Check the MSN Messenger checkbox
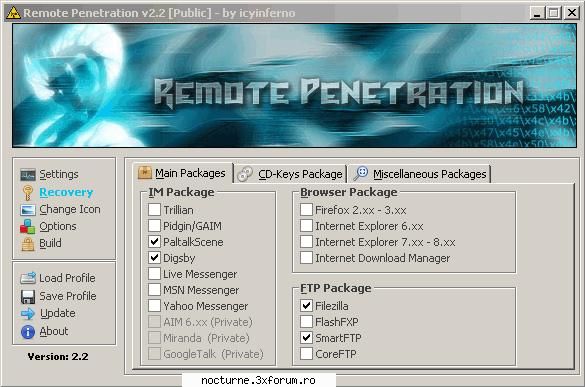The image size is (585, 387). 154,290
